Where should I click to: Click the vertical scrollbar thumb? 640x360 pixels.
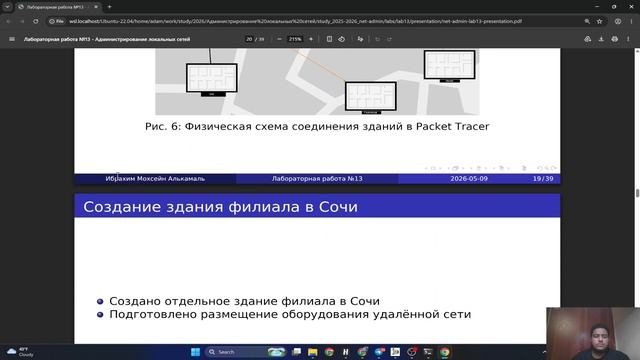pyautogui.click(x=637, y=193)
